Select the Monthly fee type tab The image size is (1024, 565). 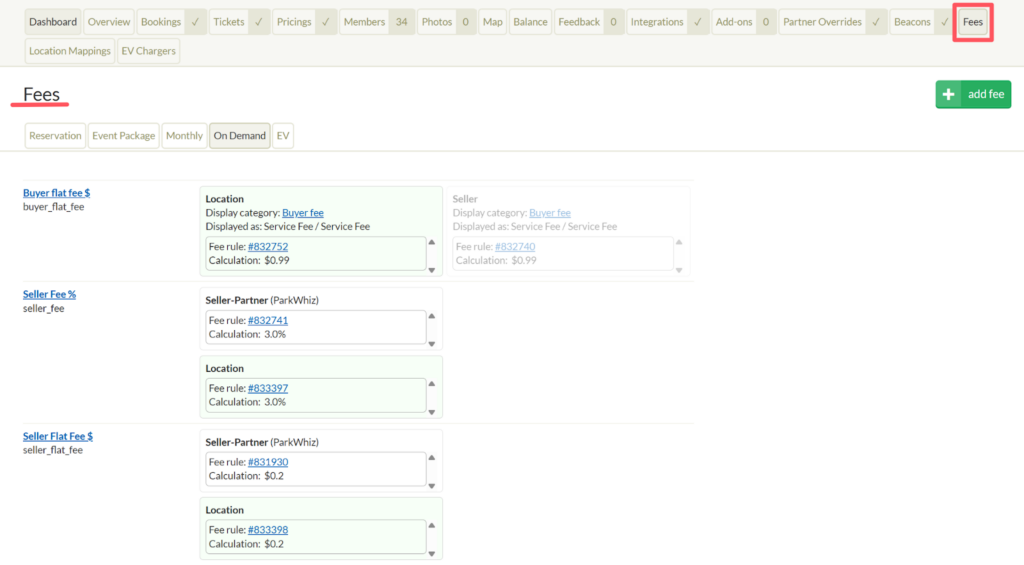click(x=184, y=136)
